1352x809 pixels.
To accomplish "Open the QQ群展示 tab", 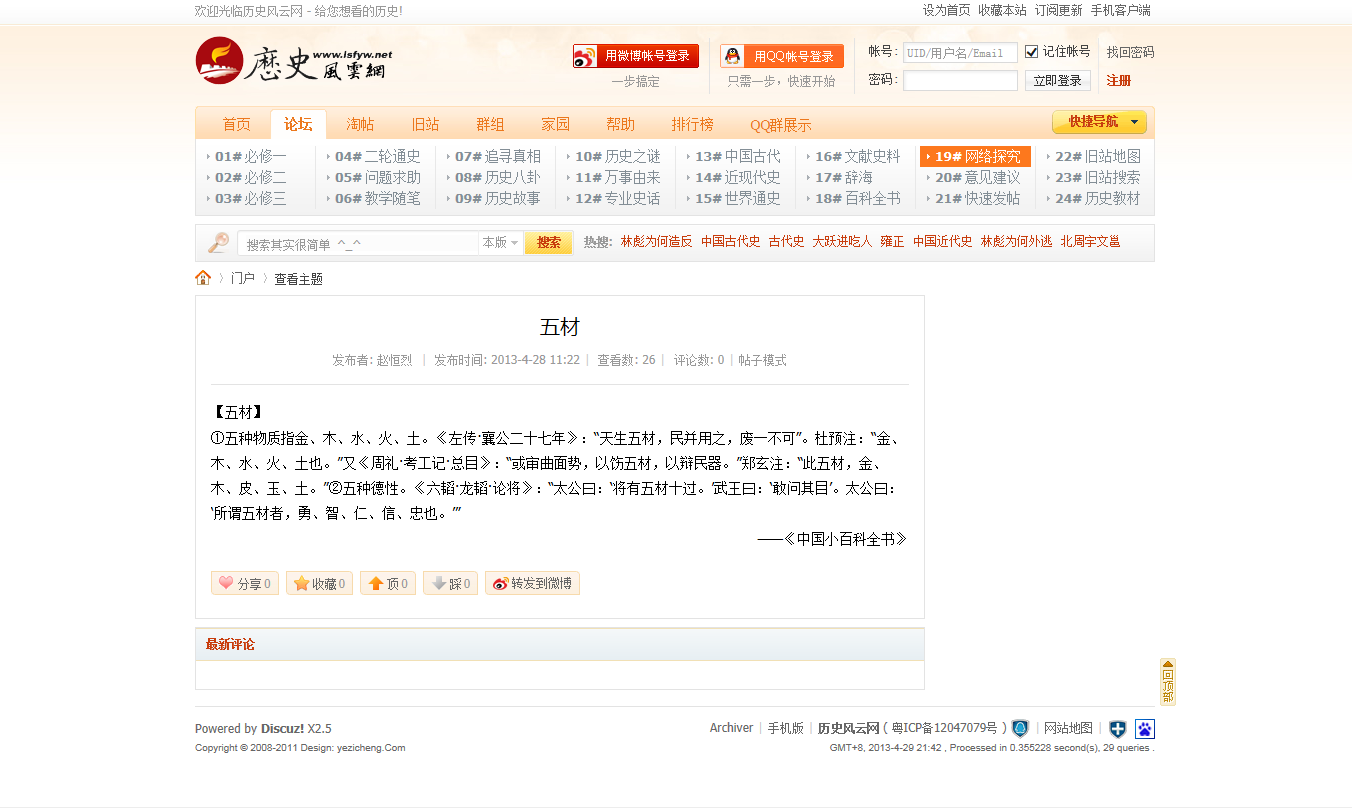I will (781, 125).
